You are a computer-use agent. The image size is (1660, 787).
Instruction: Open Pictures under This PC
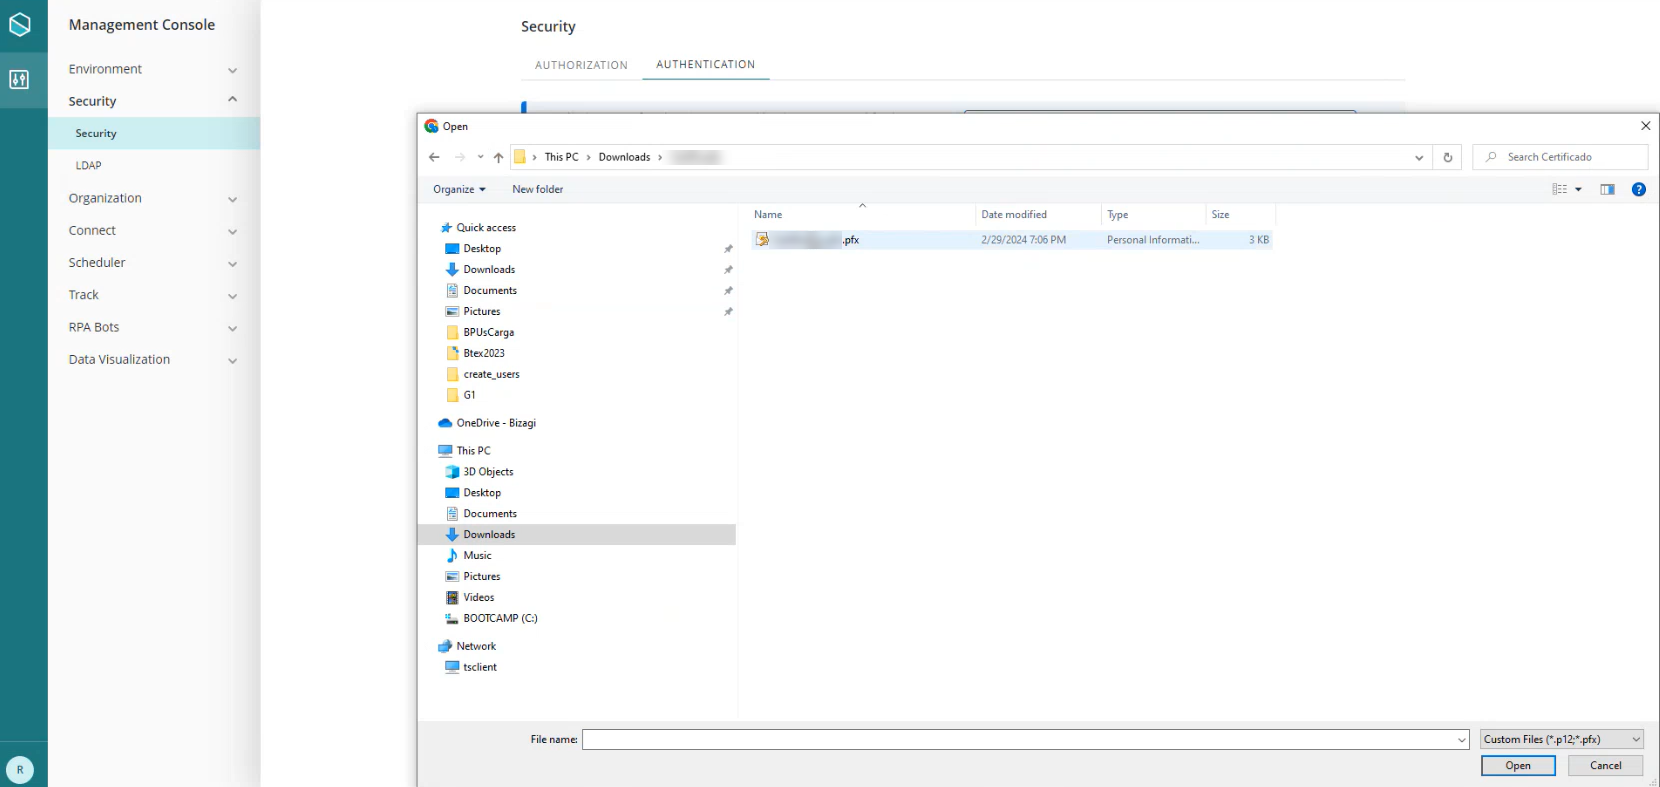tap(481, 577)
